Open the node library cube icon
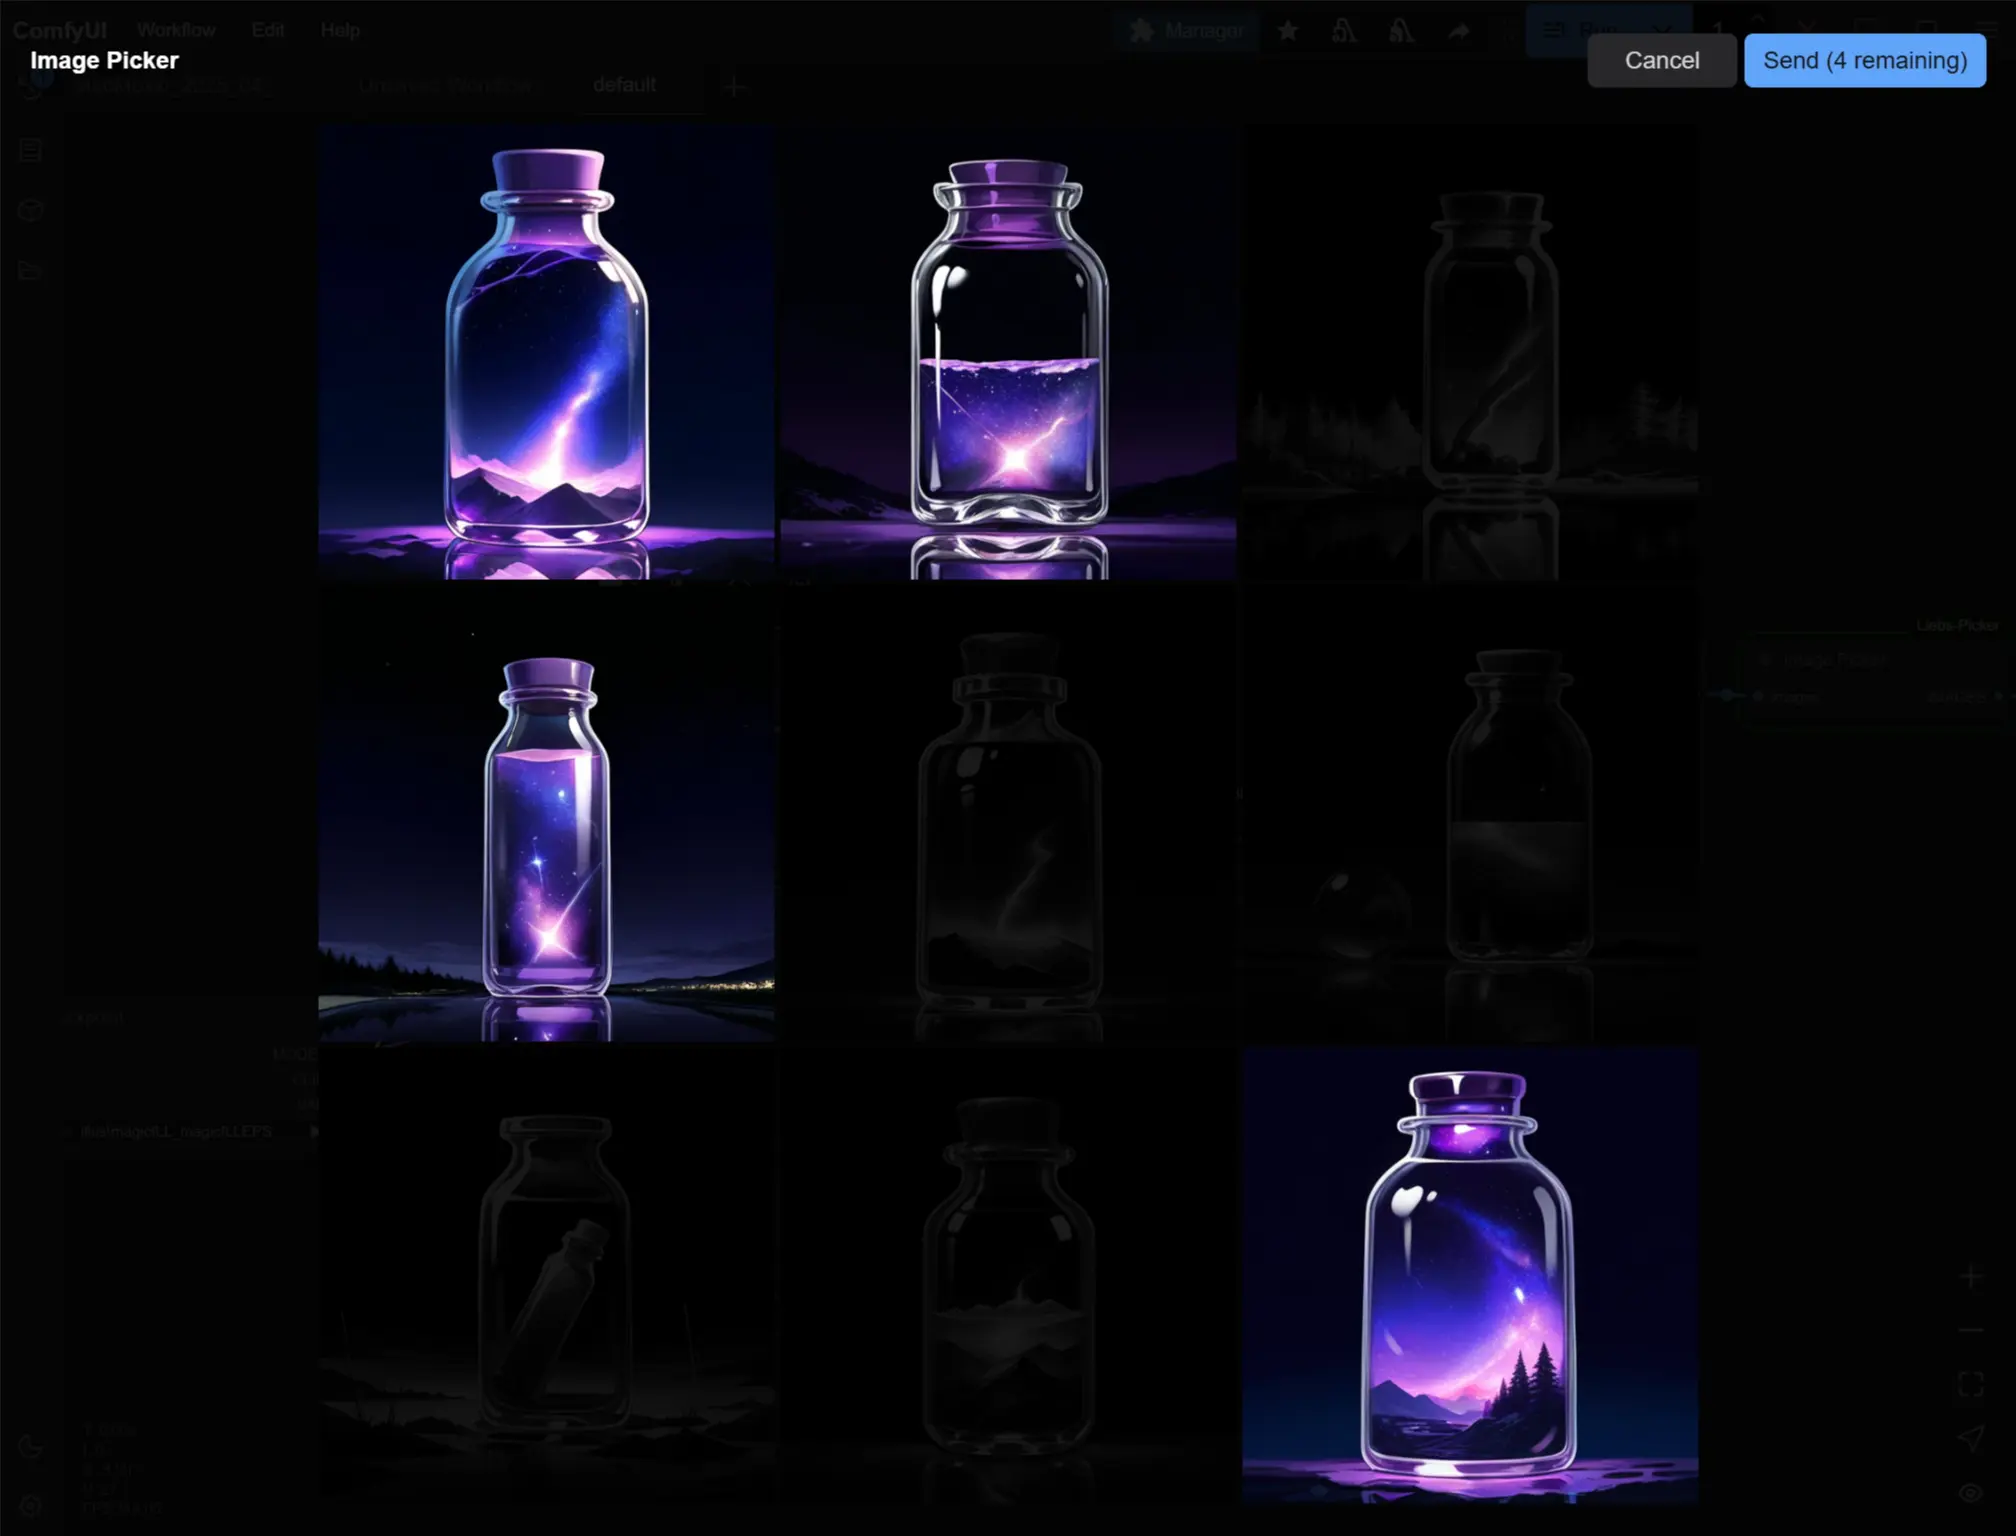This screenshot has height=1536, width=2016. pyautogui.click(x=31, y=211)
